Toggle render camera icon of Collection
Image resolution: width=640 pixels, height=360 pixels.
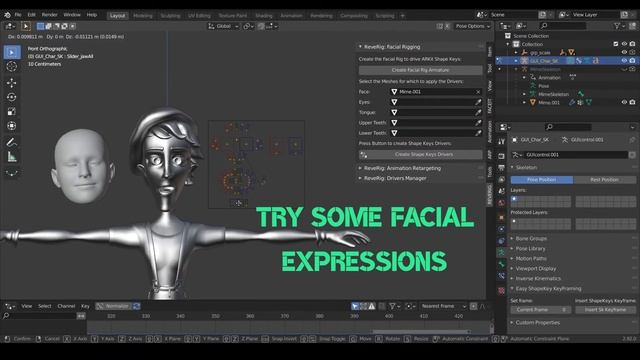click(x=632, y=44)
